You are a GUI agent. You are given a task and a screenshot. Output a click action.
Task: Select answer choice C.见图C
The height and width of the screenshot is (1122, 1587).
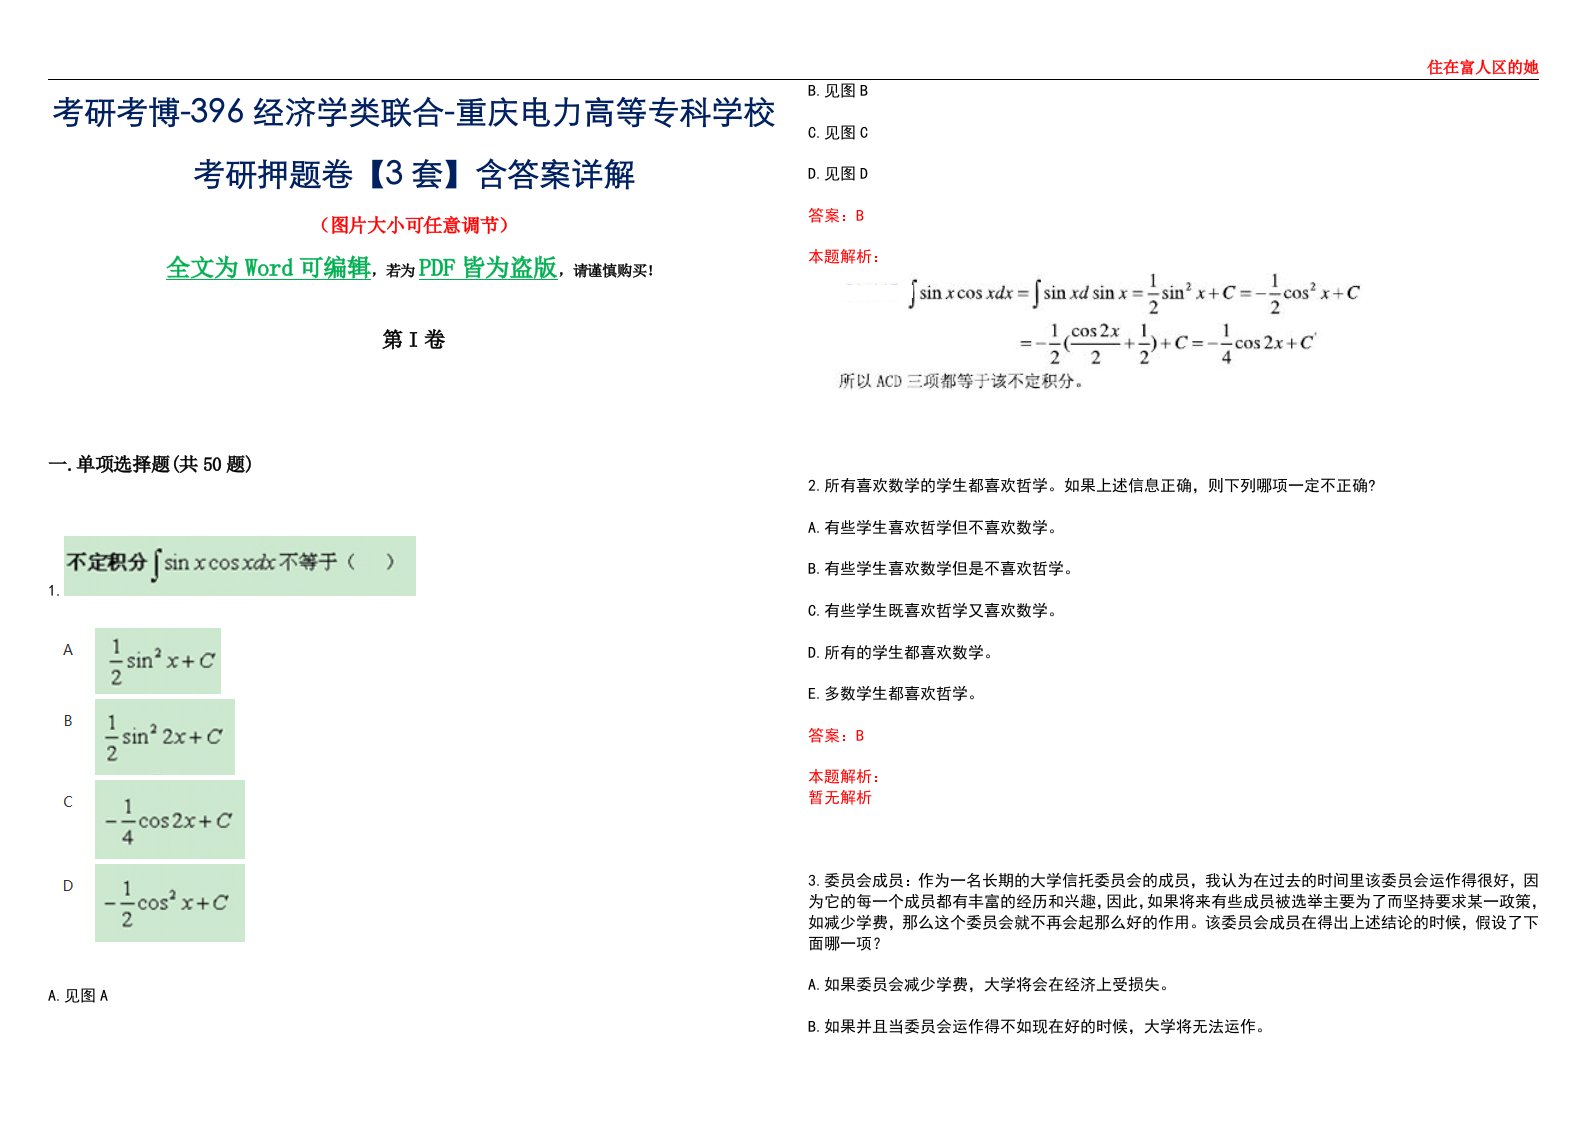click(x=838, y=133)
